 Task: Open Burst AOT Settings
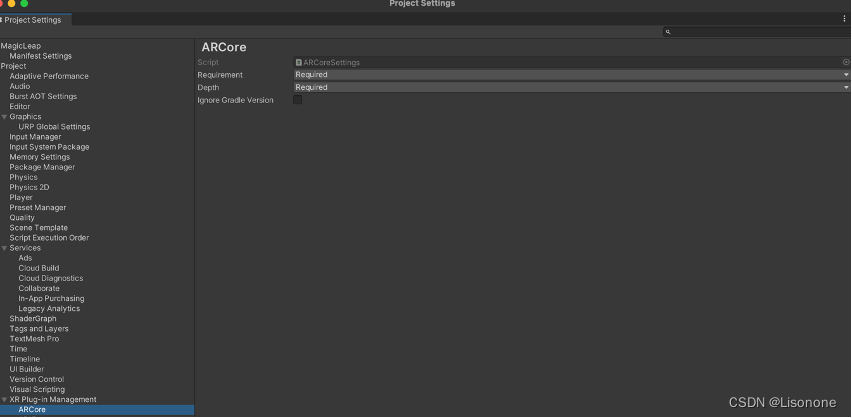[x=43, y=97]
